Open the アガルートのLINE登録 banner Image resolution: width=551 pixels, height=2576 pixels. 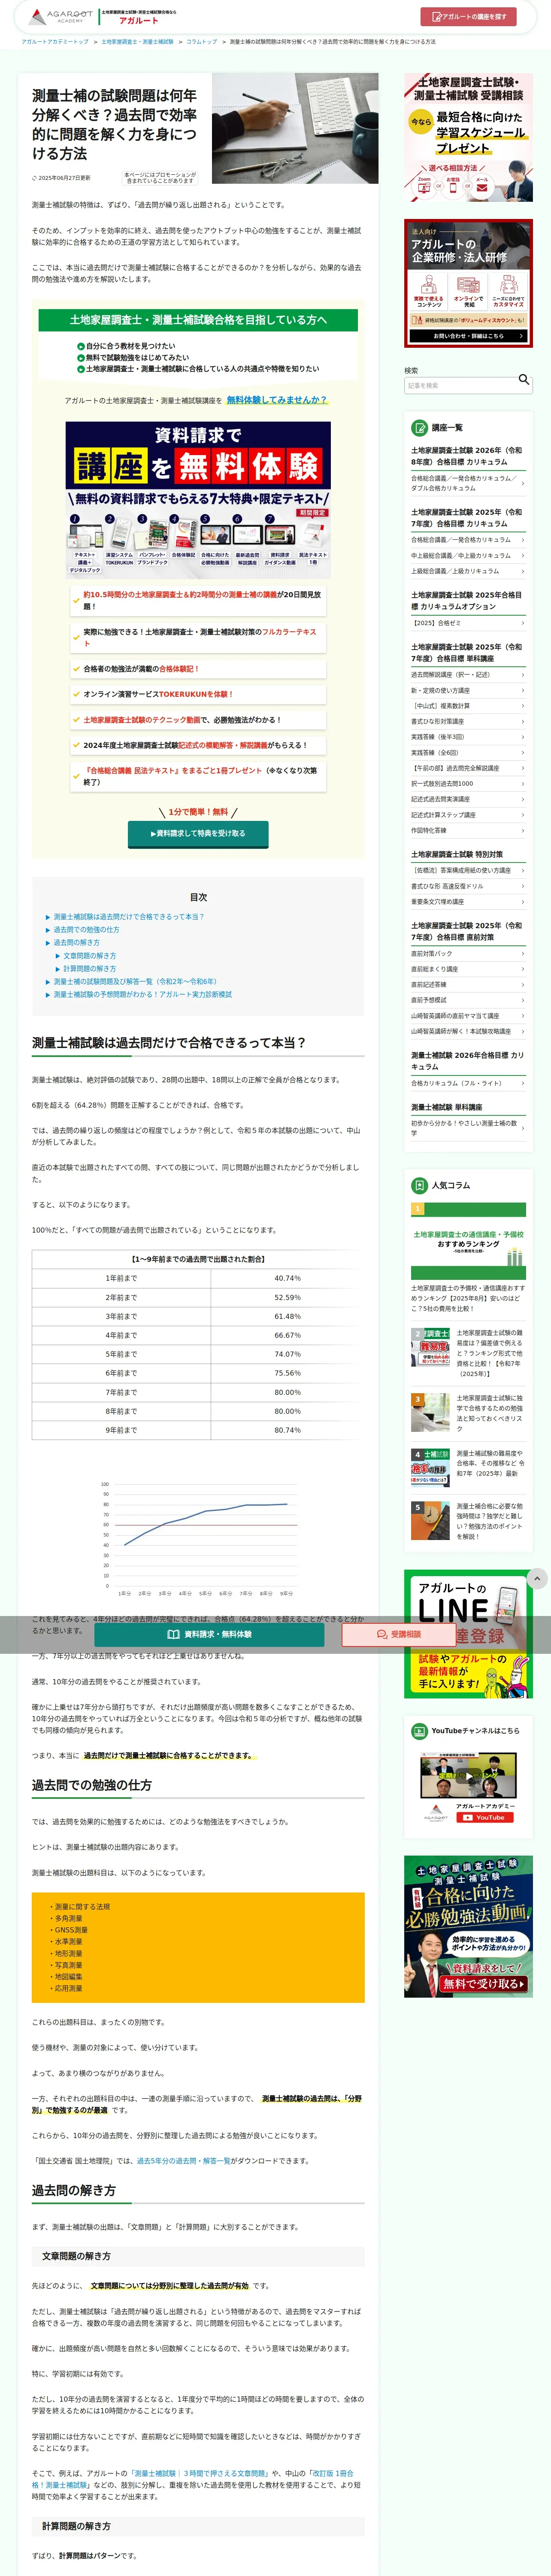coord(468,1634)
